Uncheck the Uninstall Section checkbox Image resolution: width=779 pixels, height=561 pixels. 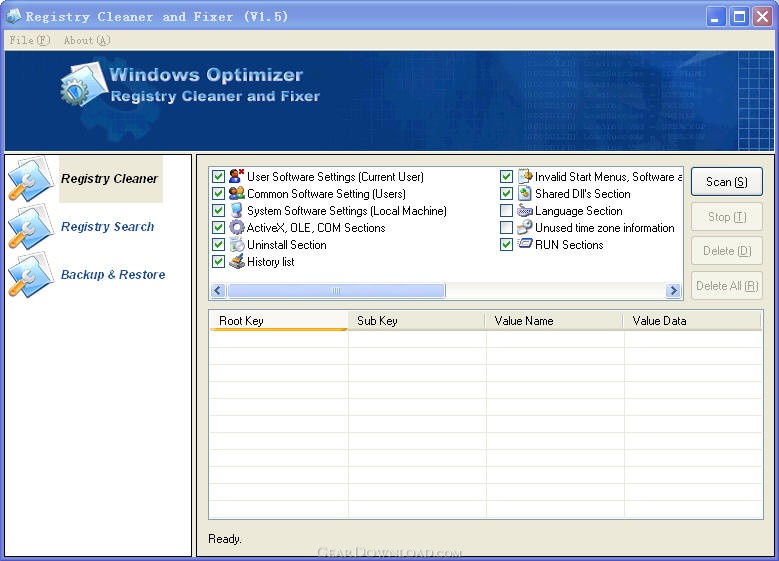pos(218,245)
